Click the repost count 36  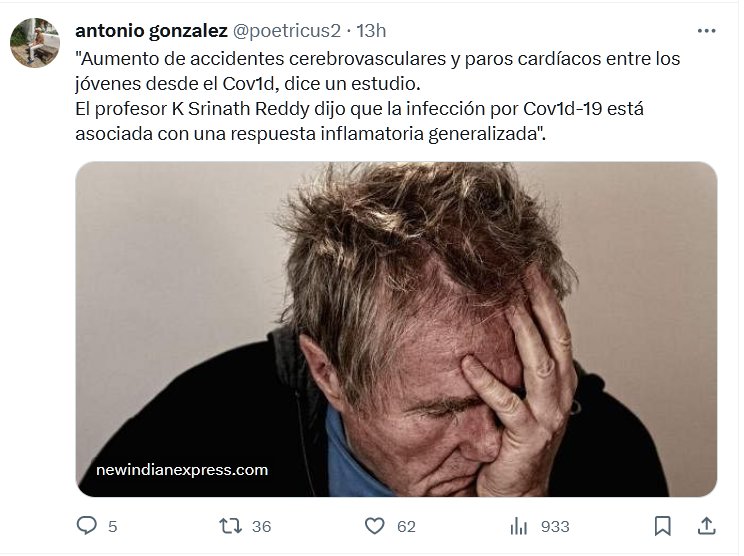pyautogui.click(x=261, y=527)
